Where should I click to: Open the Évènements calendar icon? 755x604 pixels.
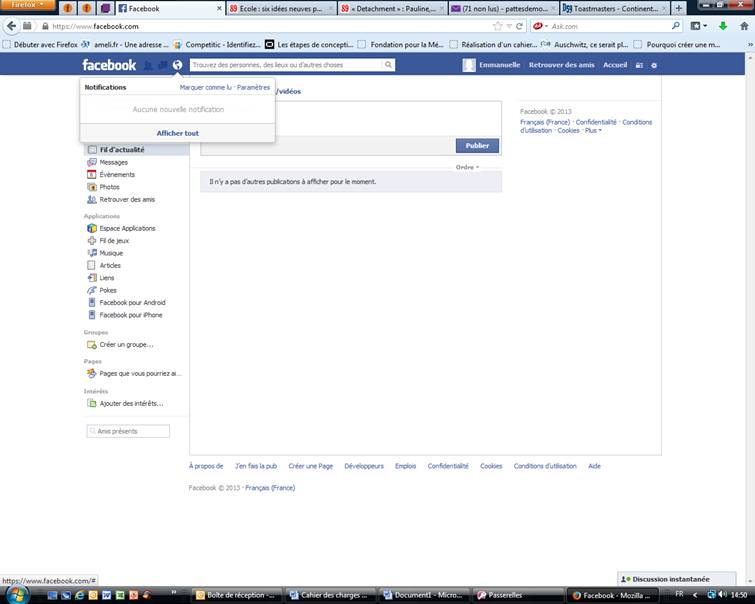(91, 174)
